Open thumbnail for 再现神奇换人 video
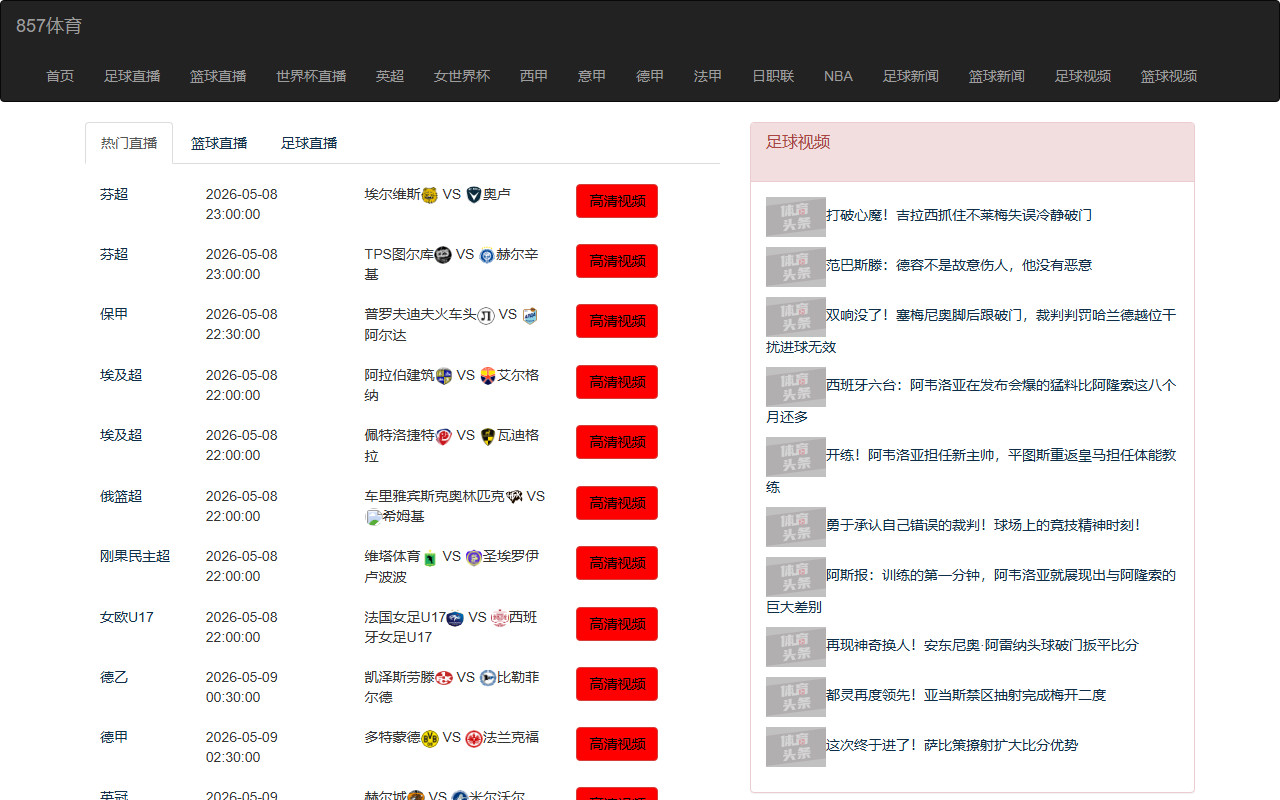The height and width of the screenshot is (800, 1280). pyautogui.click(x=796, y=647)
